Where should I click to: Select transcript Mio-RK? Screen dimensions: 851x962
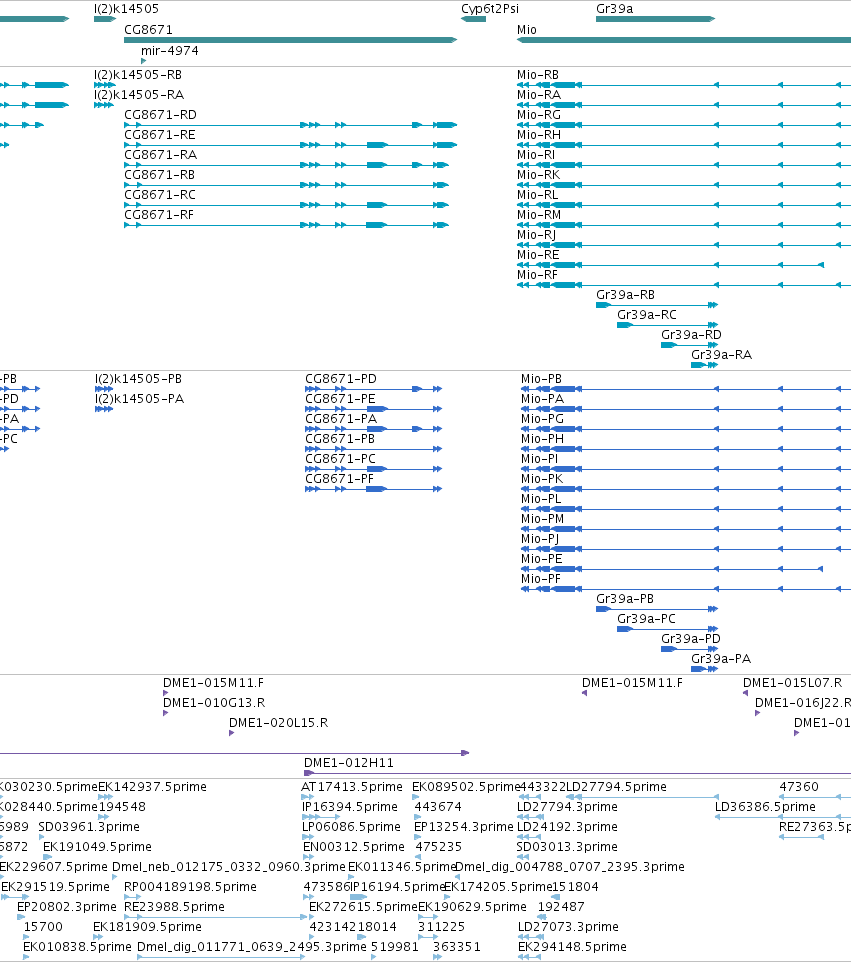pos(684,185)
